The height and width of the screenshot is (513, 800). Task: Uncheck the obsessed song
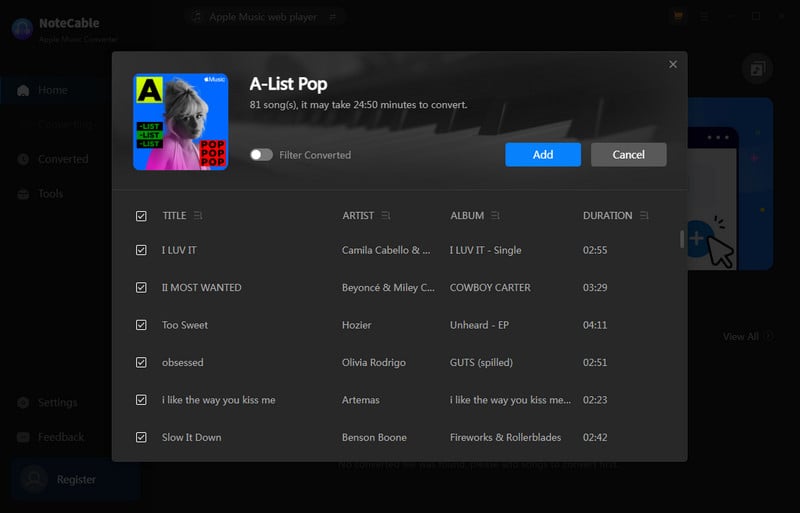[141, 362]
